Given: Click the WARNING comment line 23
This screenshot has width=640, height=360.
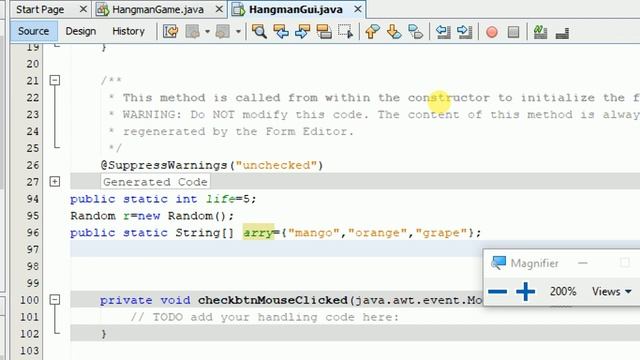Looking at the screenshot, I should point(373,115).
